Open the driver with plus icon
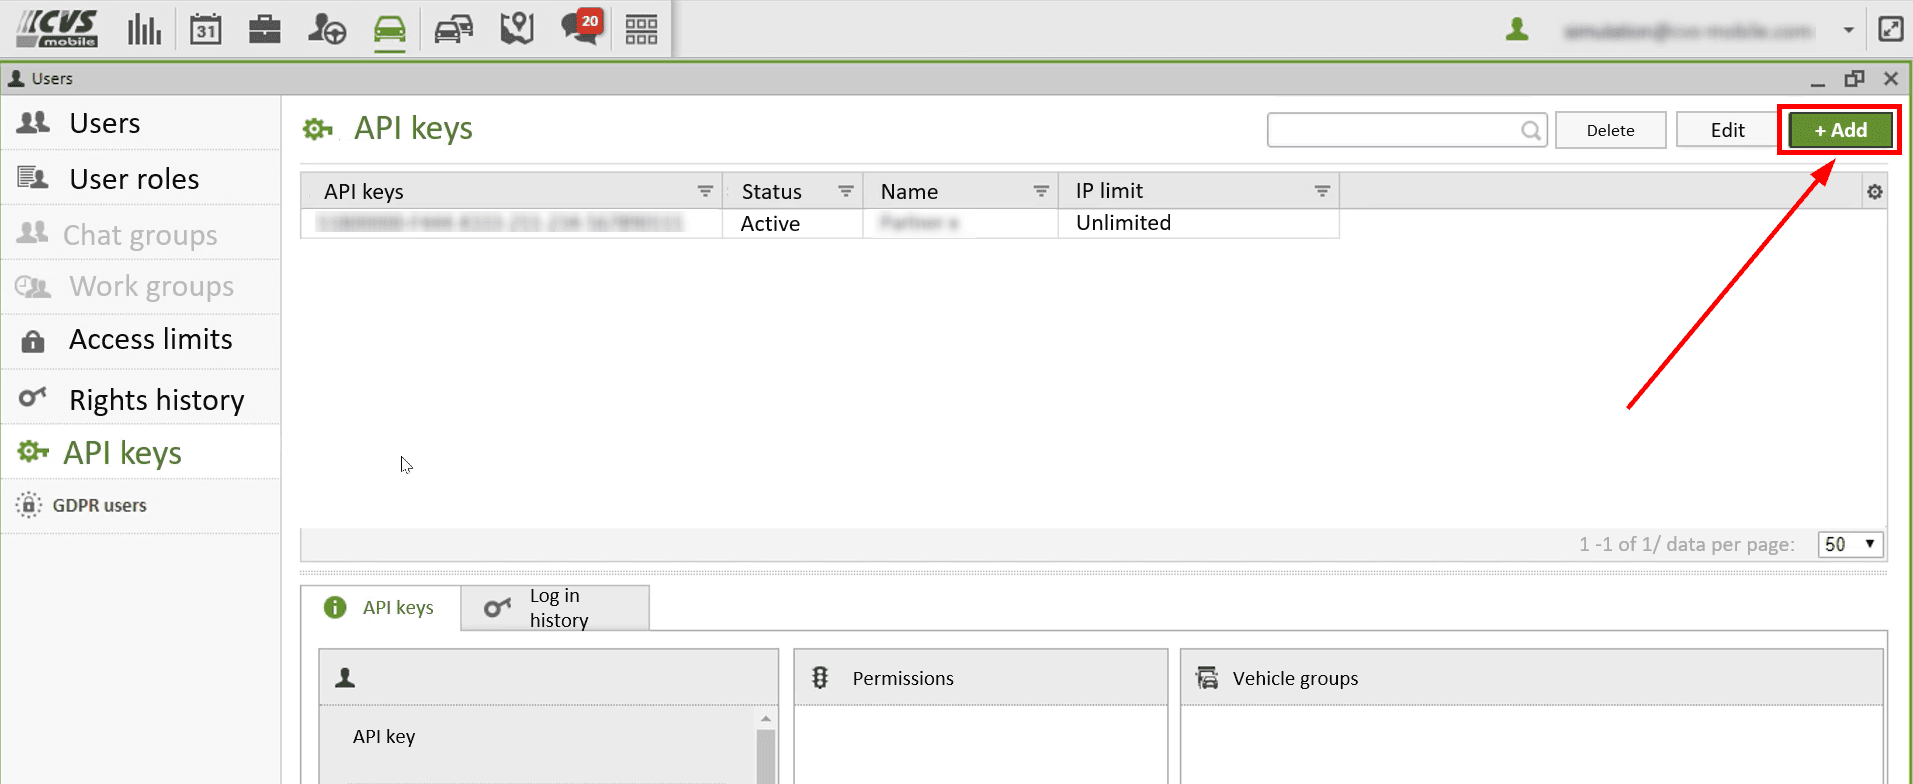 coord(326,29)
